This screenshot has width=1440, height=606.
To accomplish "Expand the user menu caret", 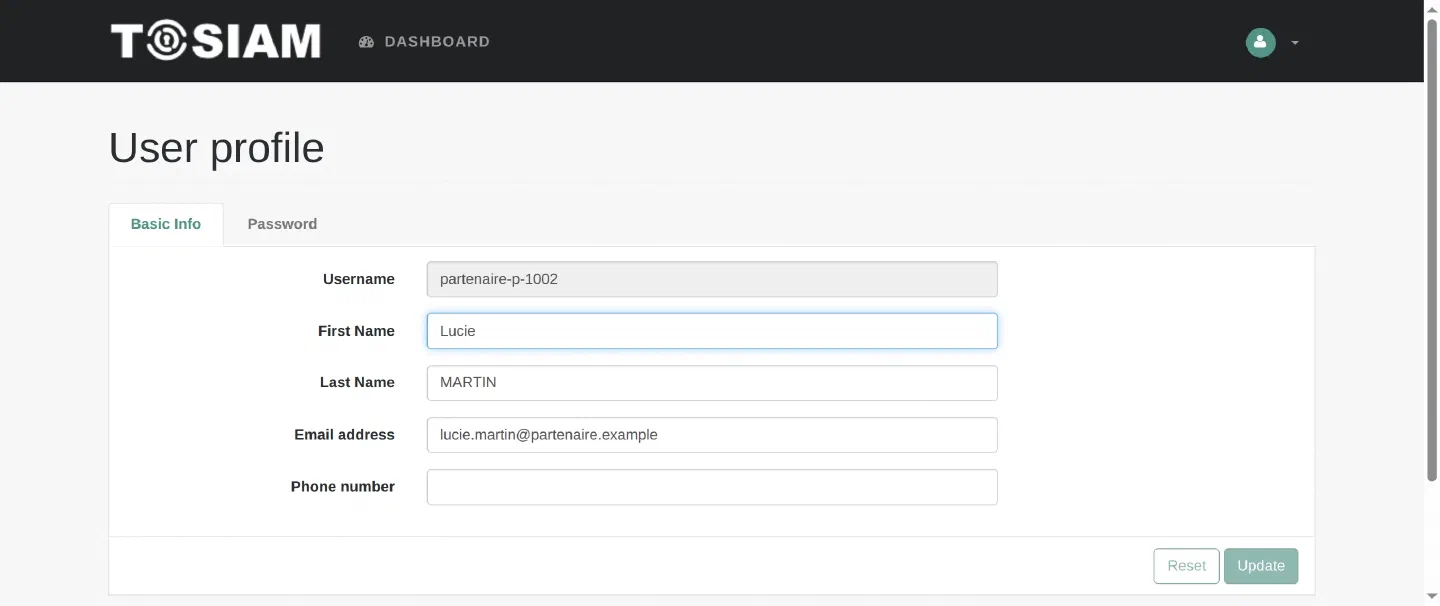I will tap(1295, 43).
